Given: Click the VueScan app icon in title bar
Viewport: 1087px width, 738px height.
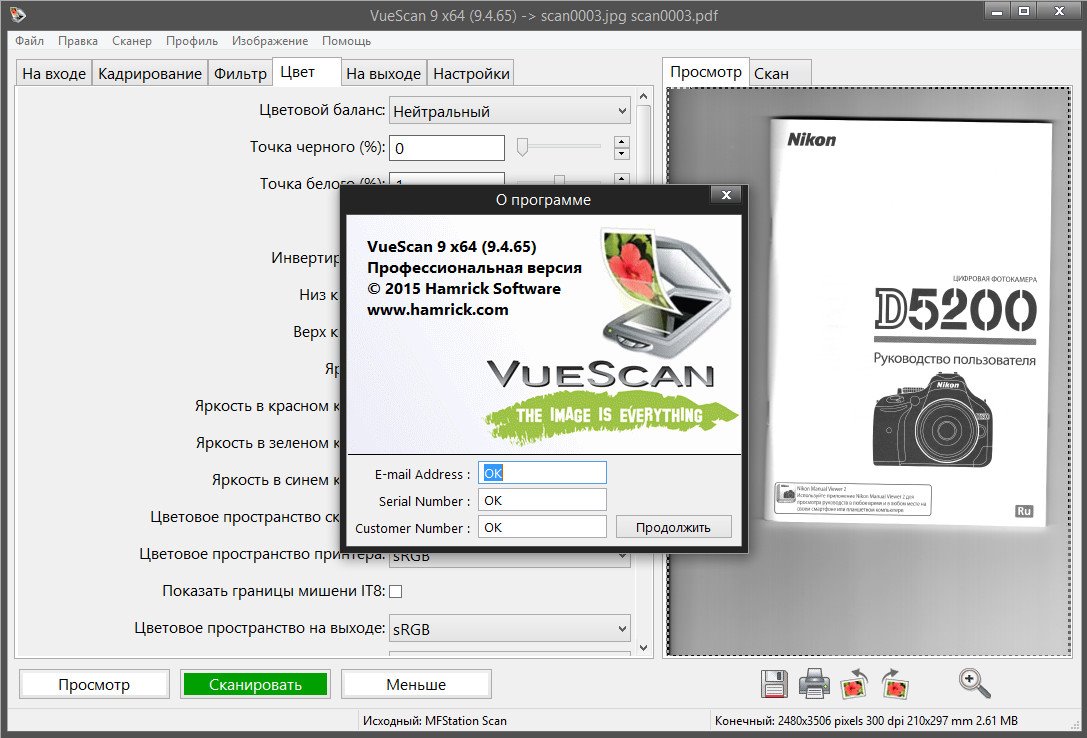Looking at the screenshot, I should [17, 14].
